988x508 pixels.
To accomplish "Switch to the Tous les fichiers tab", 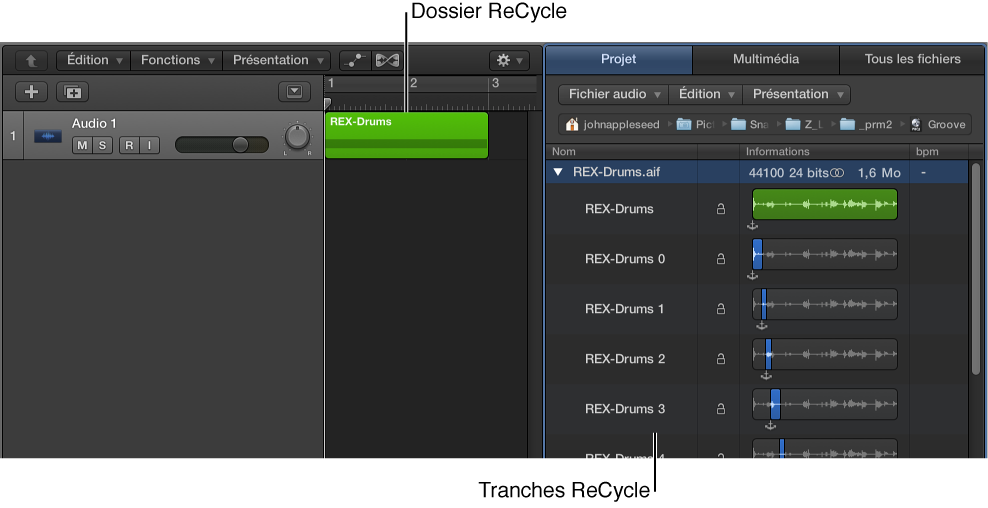I will point(912,59).
